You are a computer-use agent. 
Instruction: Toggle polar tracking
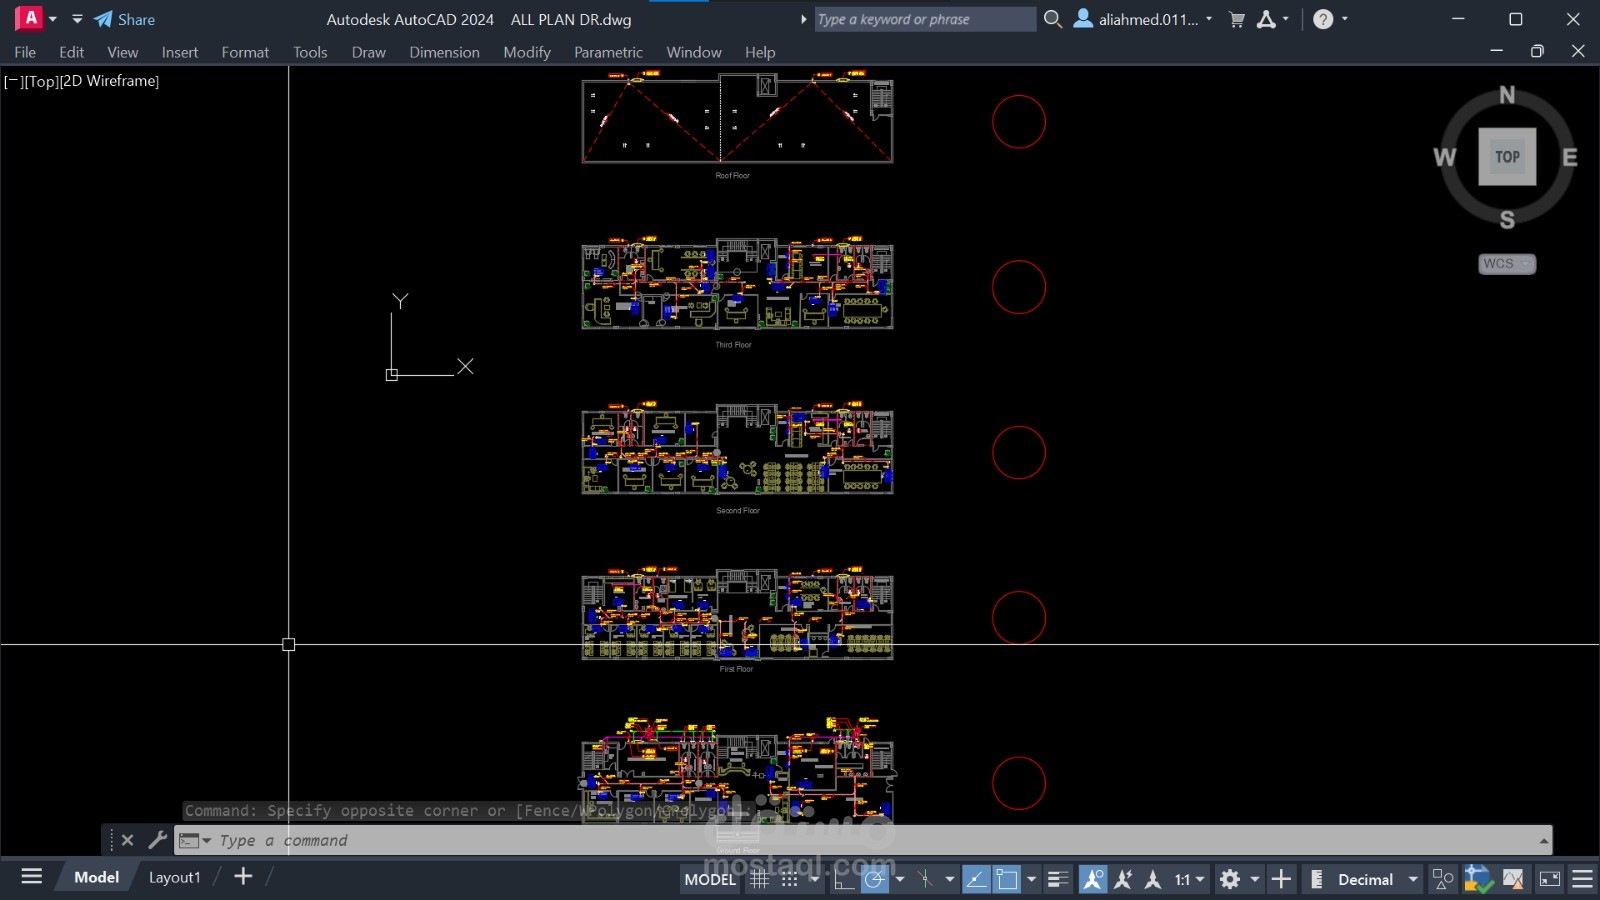(x=875, y=879)
